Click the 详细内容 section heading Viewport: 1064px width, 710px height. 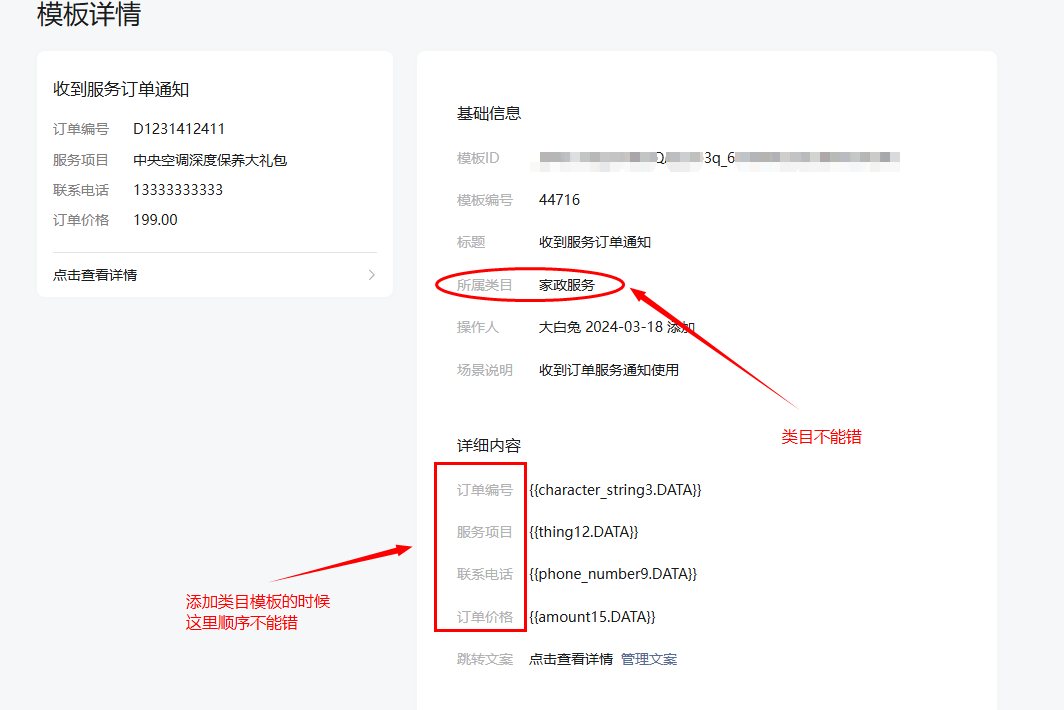[x=489, y=446]
